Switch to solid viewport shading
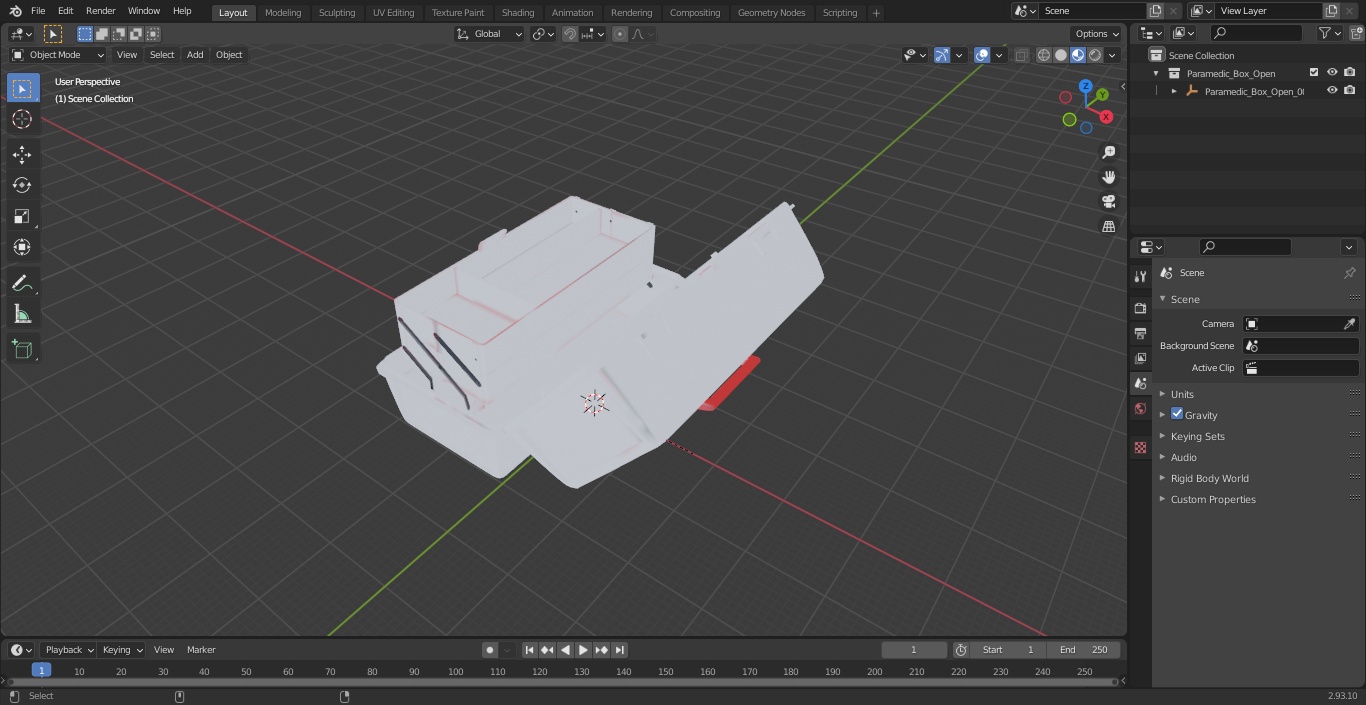1366x705 pixels. (1061, 55)
